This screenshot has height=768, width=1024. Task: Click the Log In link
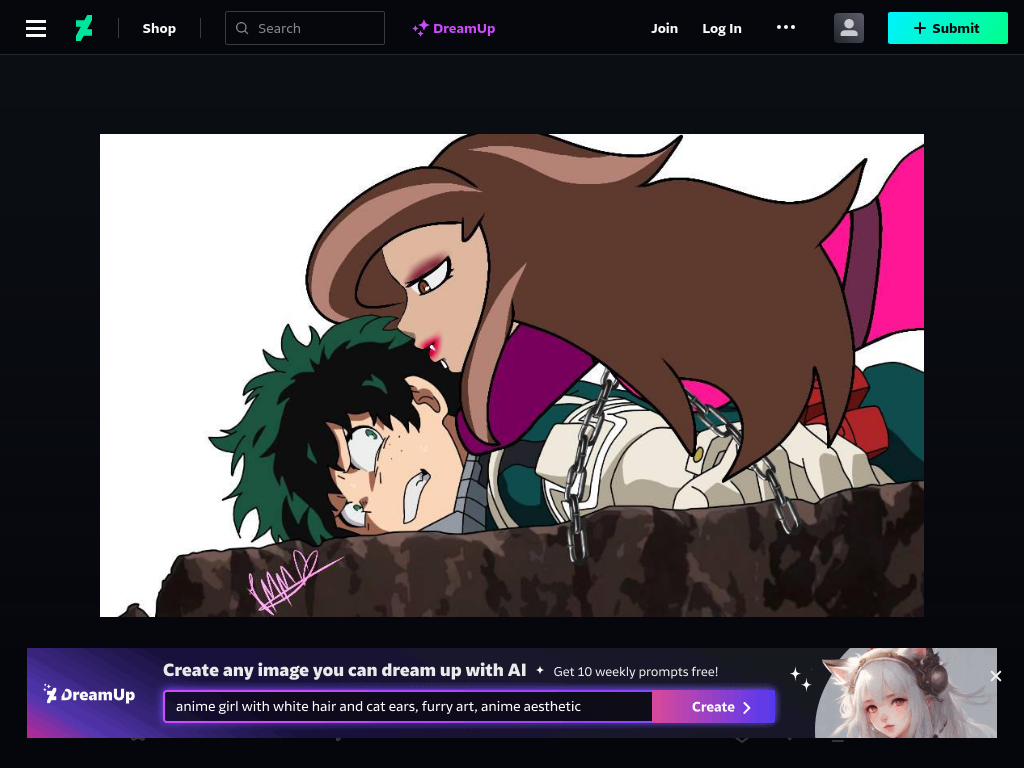click(722, 28)
